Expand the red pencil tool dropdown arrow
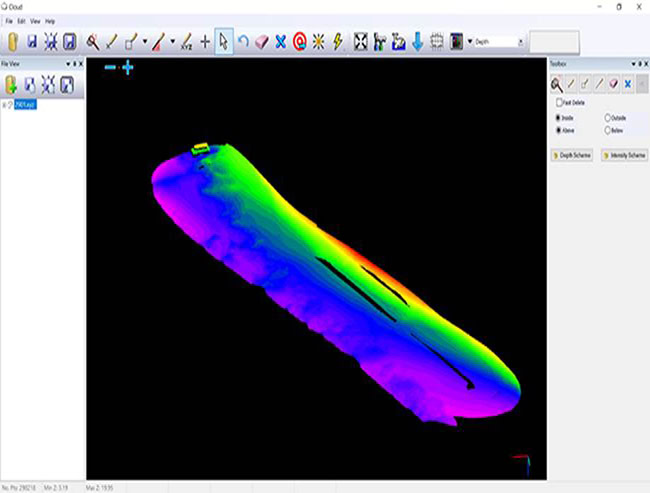This screenshot has width=650, height=493. click(x=172, y=41)
